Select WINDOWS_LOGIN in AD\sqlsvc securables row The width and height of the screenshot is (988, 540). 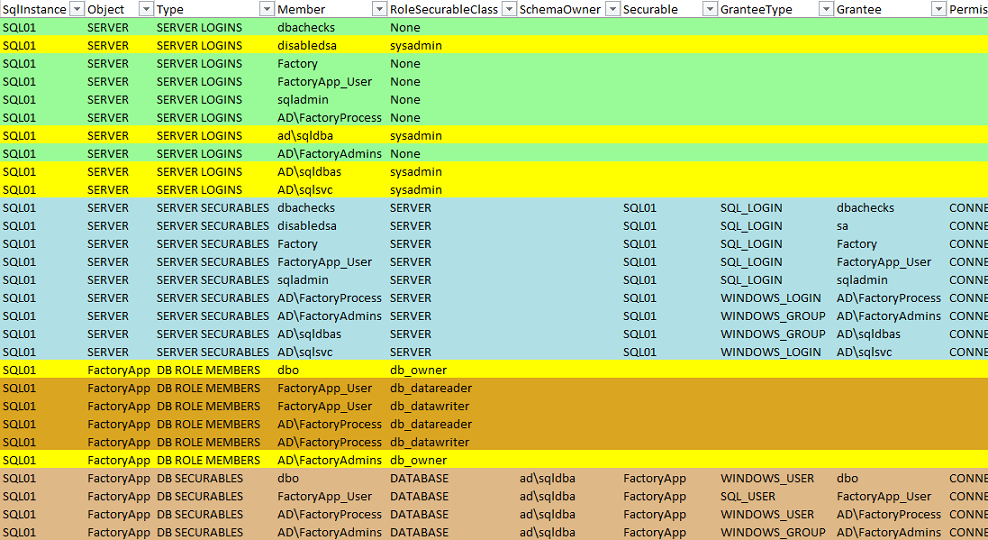point(771,352)
